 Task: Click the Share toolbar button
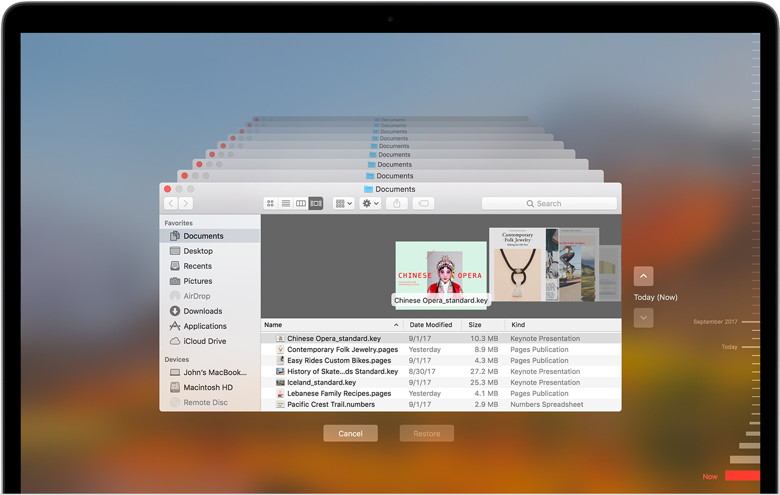pos(396,203)
